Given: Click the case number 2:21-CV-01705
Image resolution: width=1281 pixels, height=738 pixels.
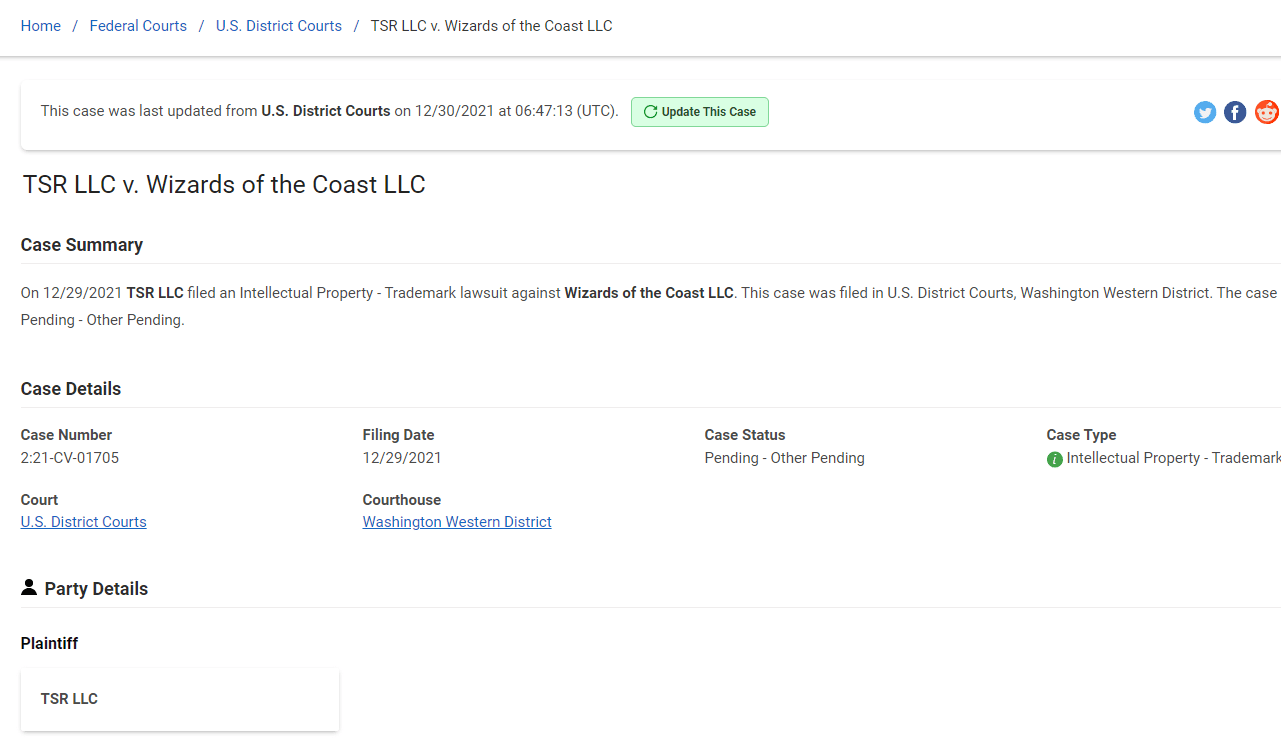Looking at the screenshot, I should tap(70, 458).
